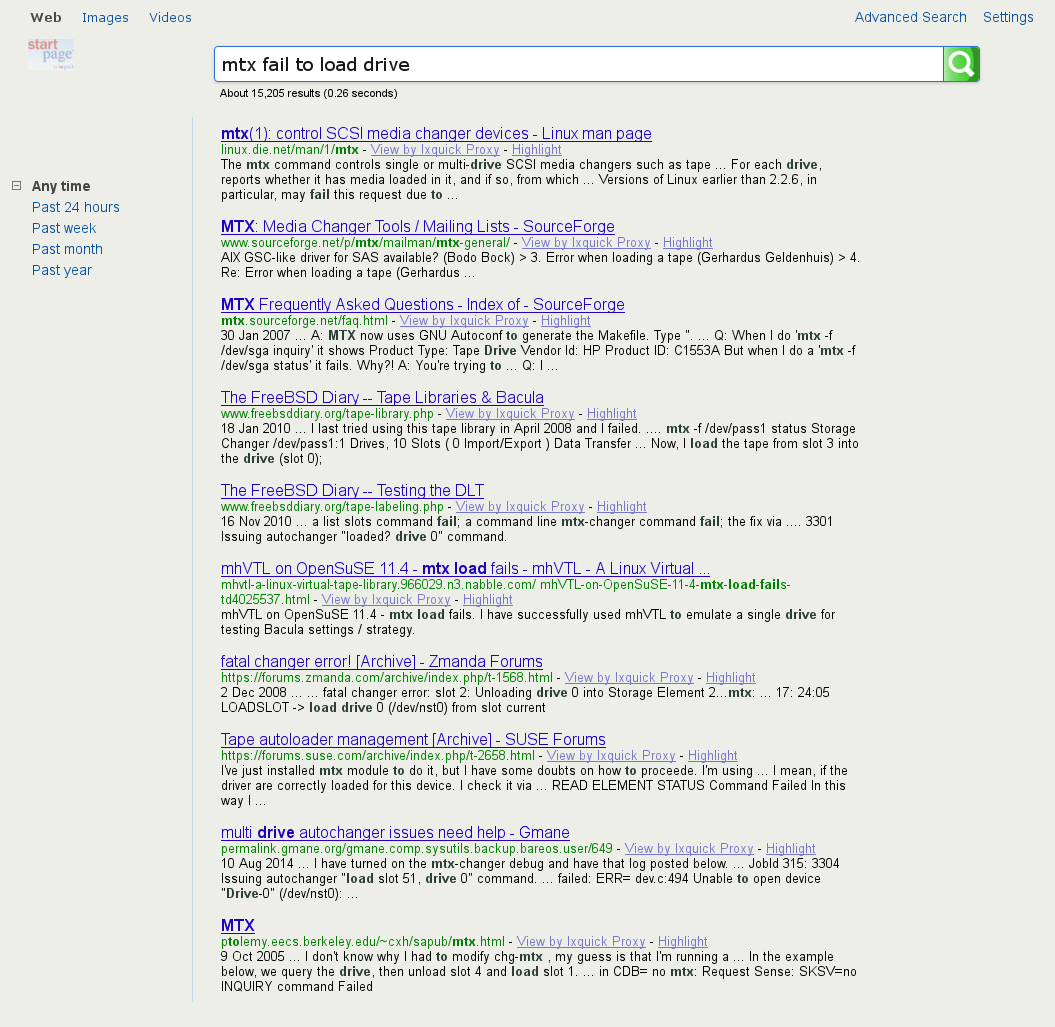Select the Web tab
Screen dimensions: 1055x1027
click(x=46, y=17)
